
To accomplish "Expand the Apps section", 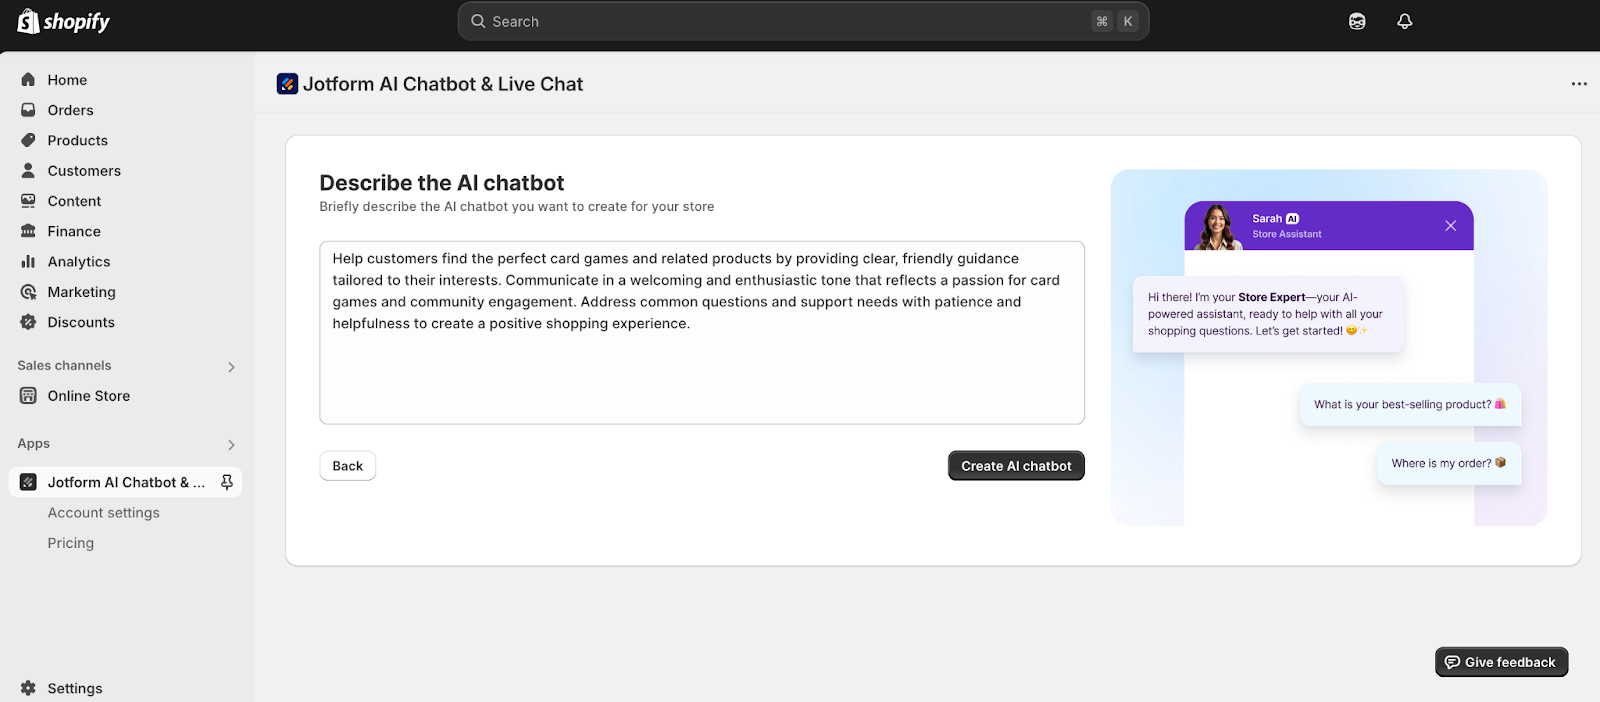I will point(231,445).
